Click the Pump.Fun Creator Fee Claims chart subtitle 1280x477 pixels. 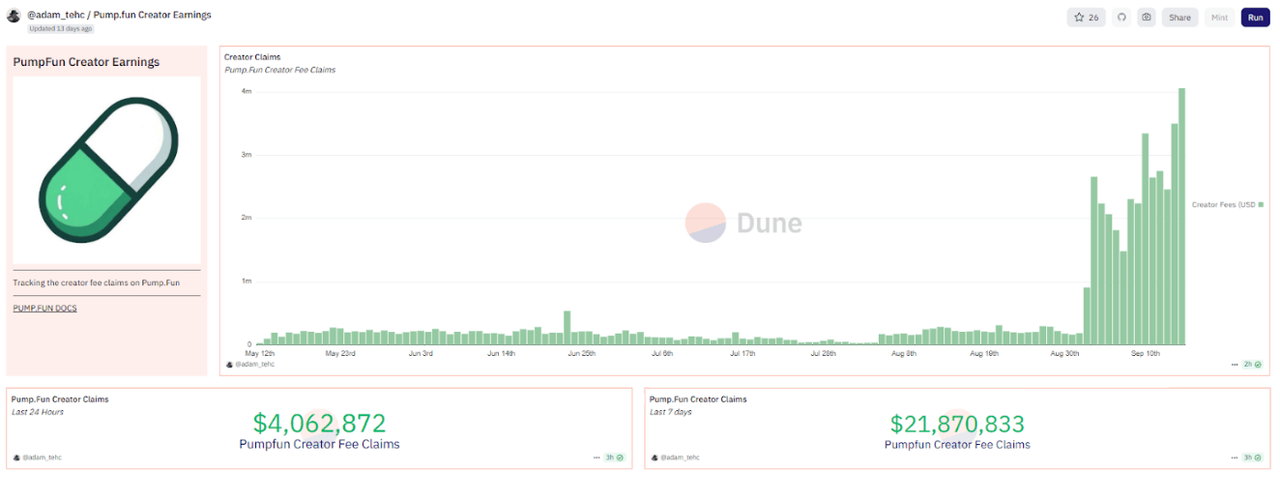click(x=280, y=70)
